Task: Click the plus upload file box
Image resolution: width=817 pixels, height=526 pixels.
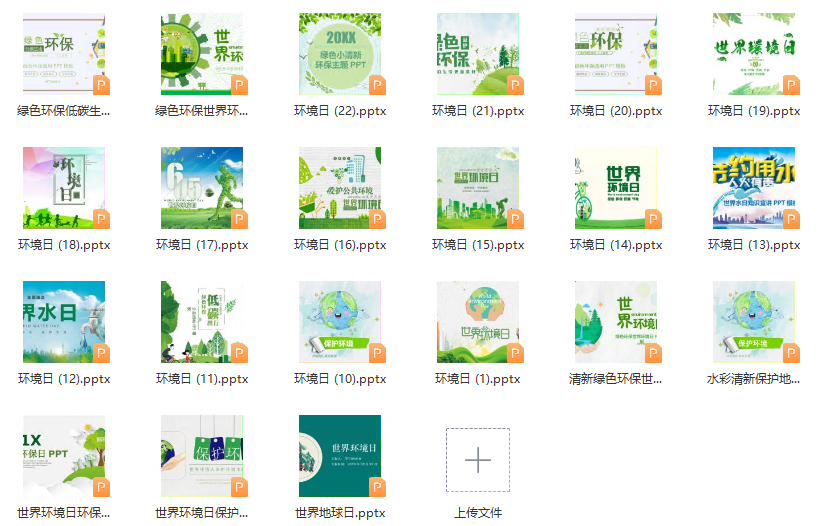Action: tap(478, 460)
